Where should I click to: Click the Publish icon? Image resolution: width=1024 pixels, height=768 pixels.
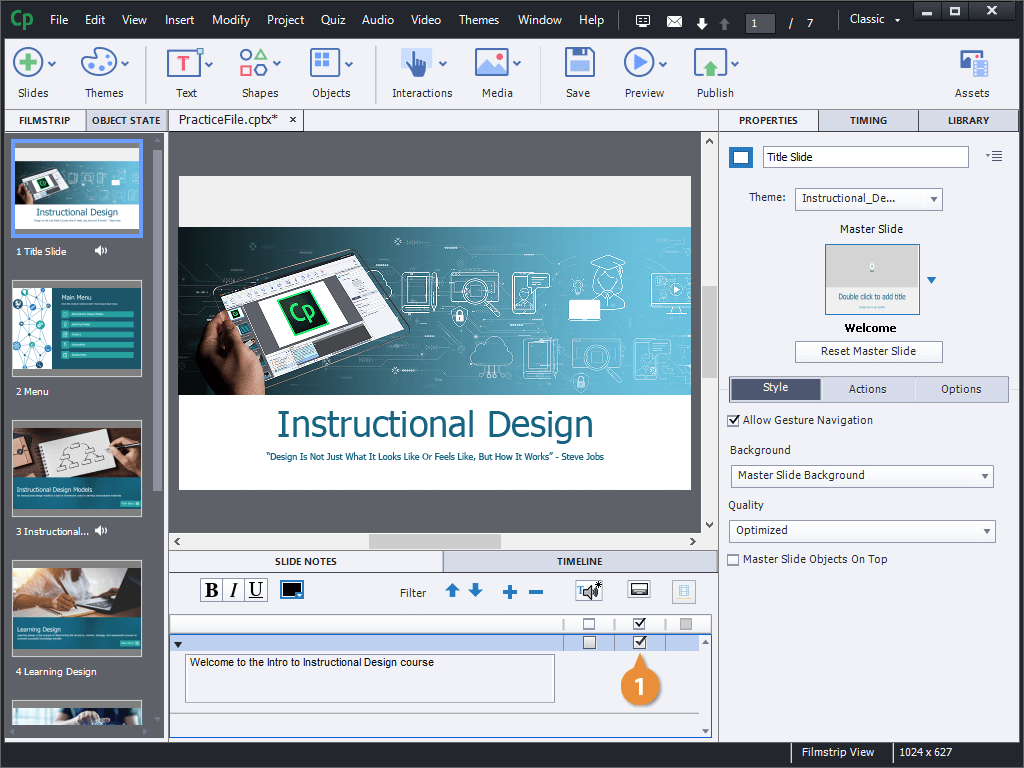point(710,63)
